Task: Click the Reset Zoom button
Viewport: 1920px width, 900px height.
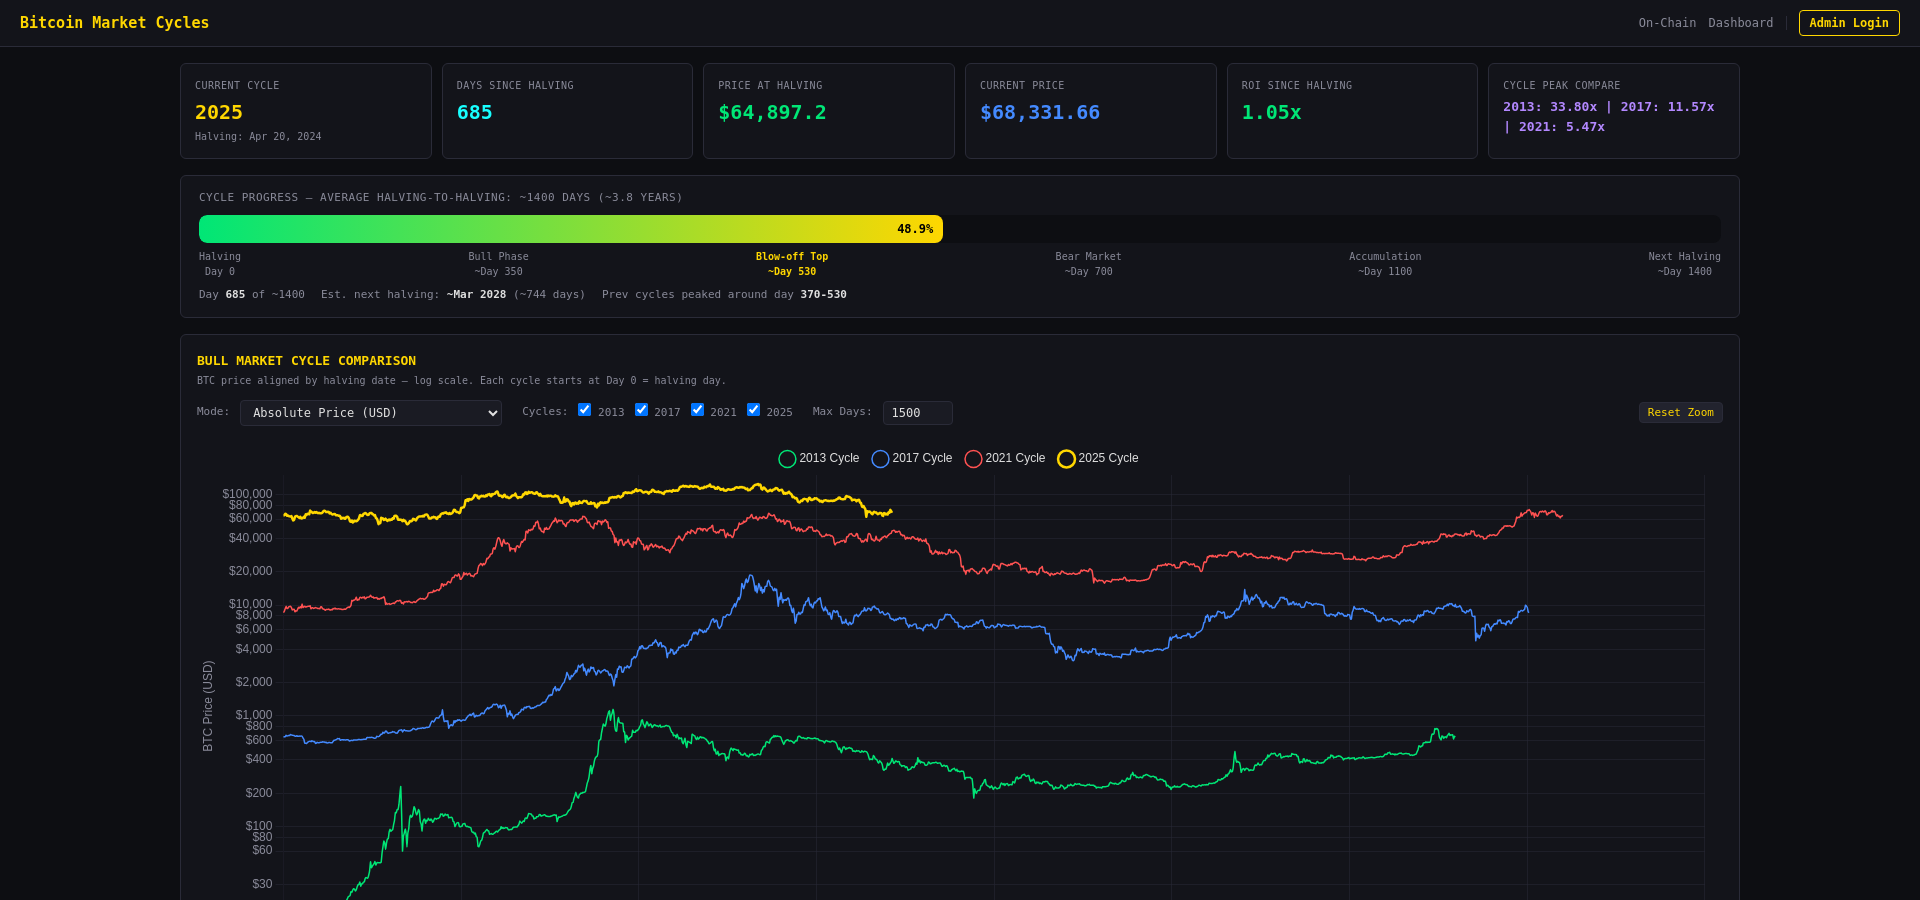Action: (x=1680, y=412)
